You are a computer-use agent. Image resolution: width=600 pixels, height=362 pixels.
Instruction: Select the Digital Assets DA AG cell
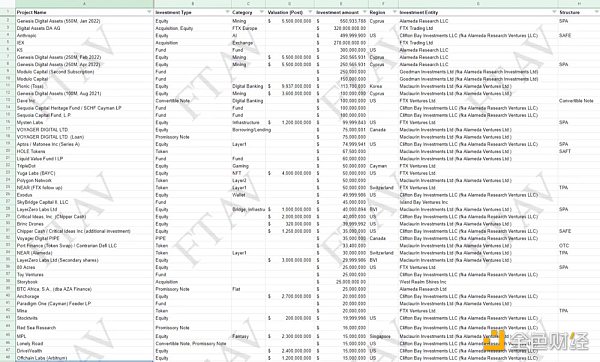click(x=85, y=28)
